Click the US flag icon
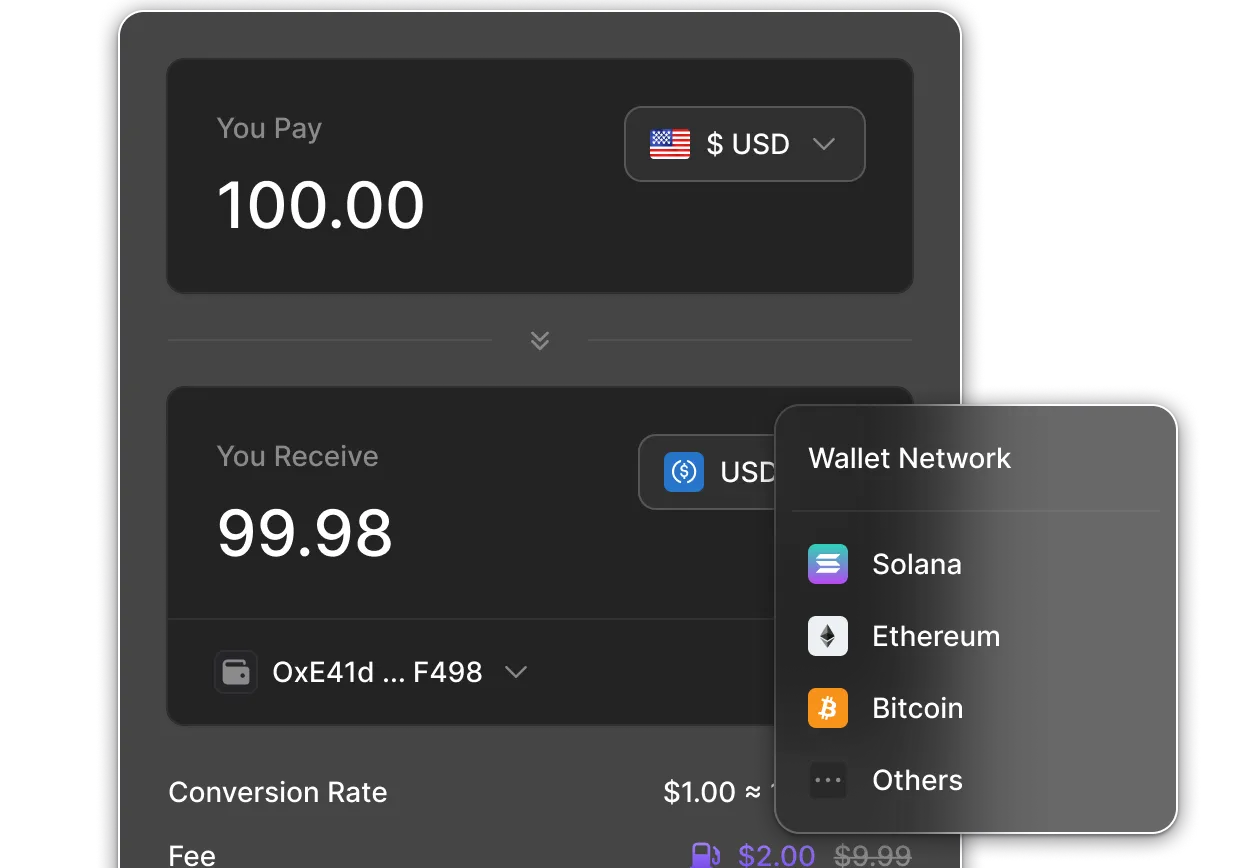Screen dimensions: 1234x868 click(x=669, y=144)
